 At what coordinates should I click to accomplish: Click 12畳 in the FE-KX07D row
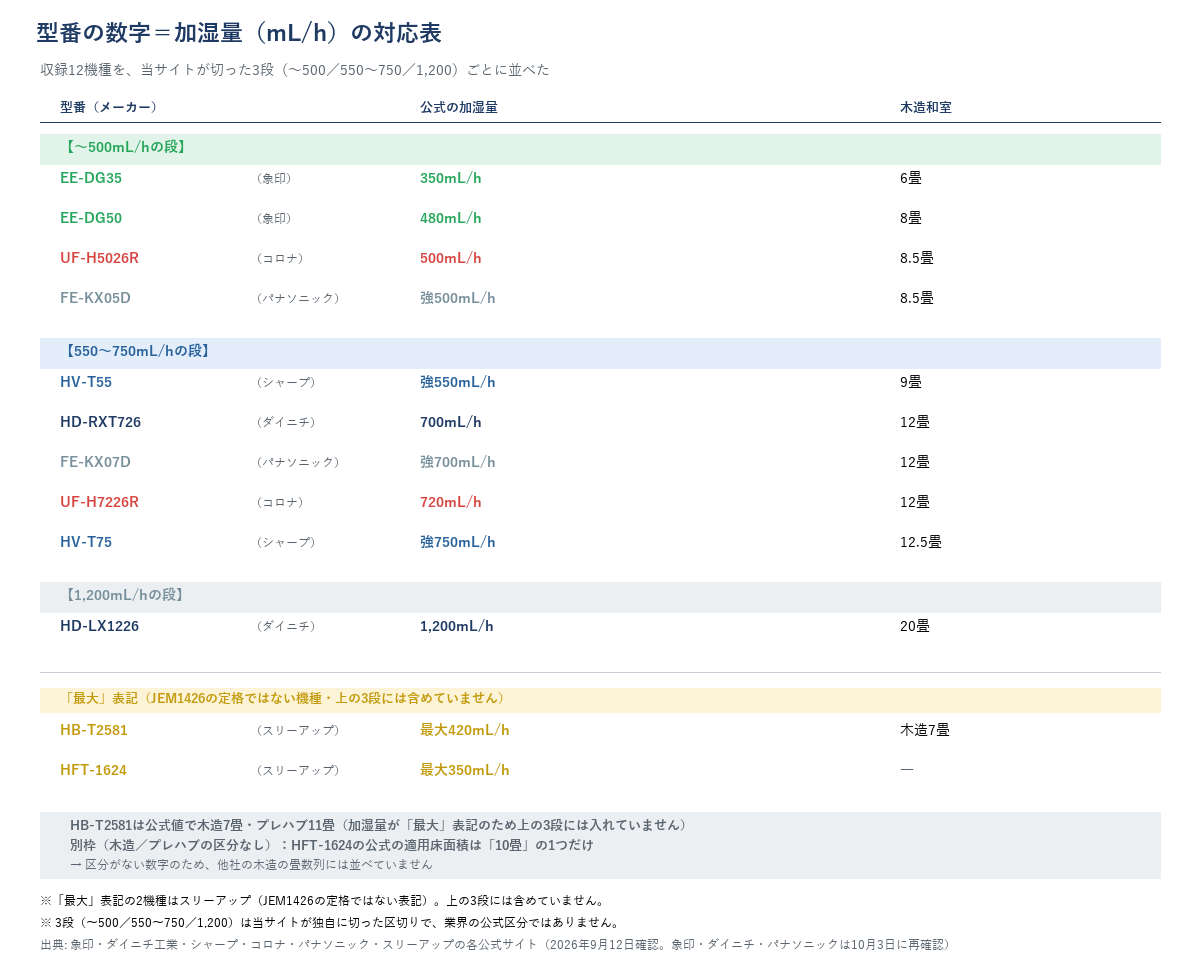click(x=915, y=462)
